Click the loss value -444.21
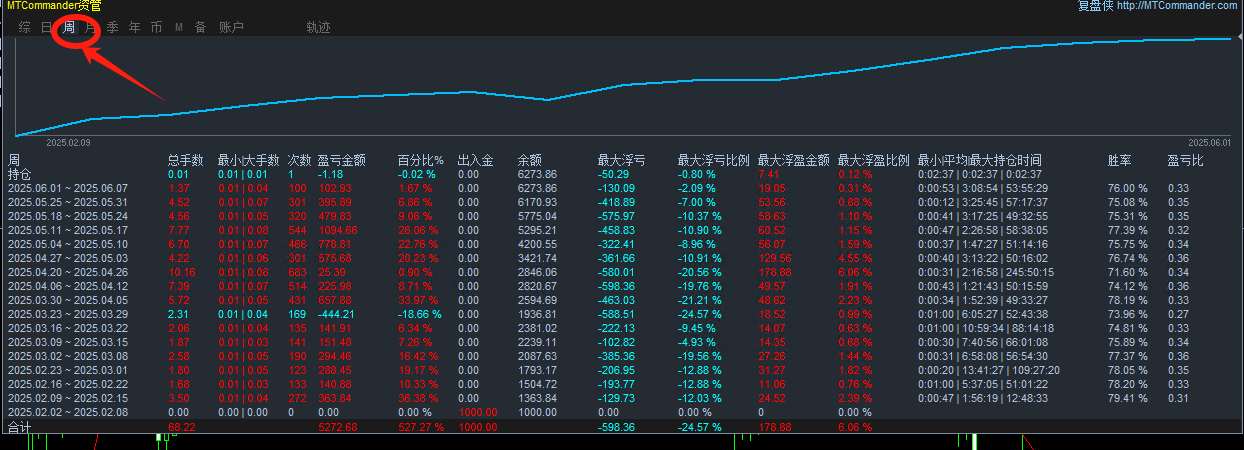Image resolution: width=1244 pixels, height=450 pixels. (339, 314)
